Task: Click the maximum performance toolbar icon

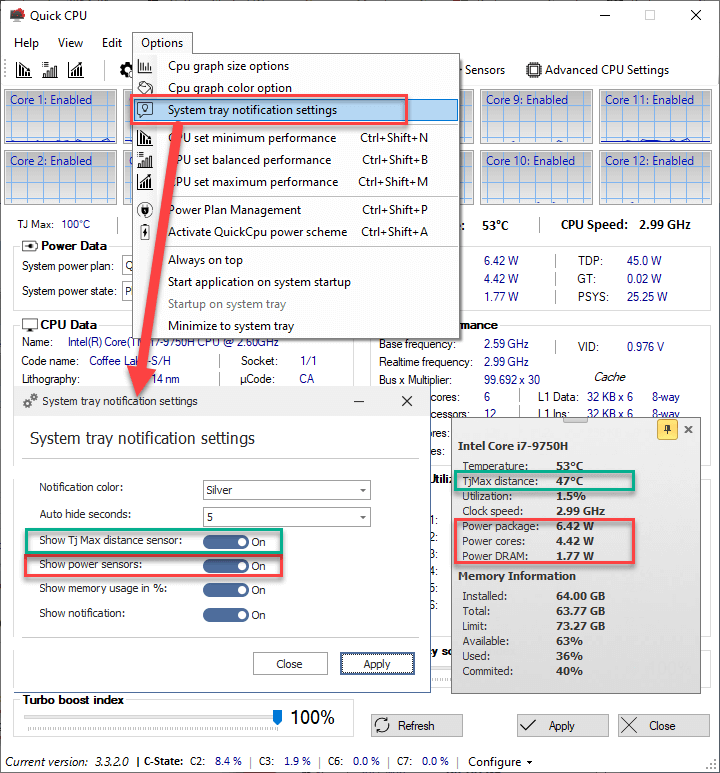Action: click(75, 70)
